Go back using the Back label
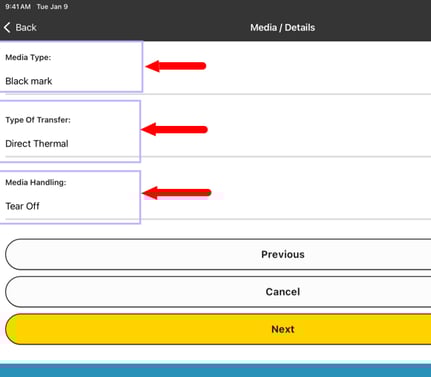 [26, 27]
